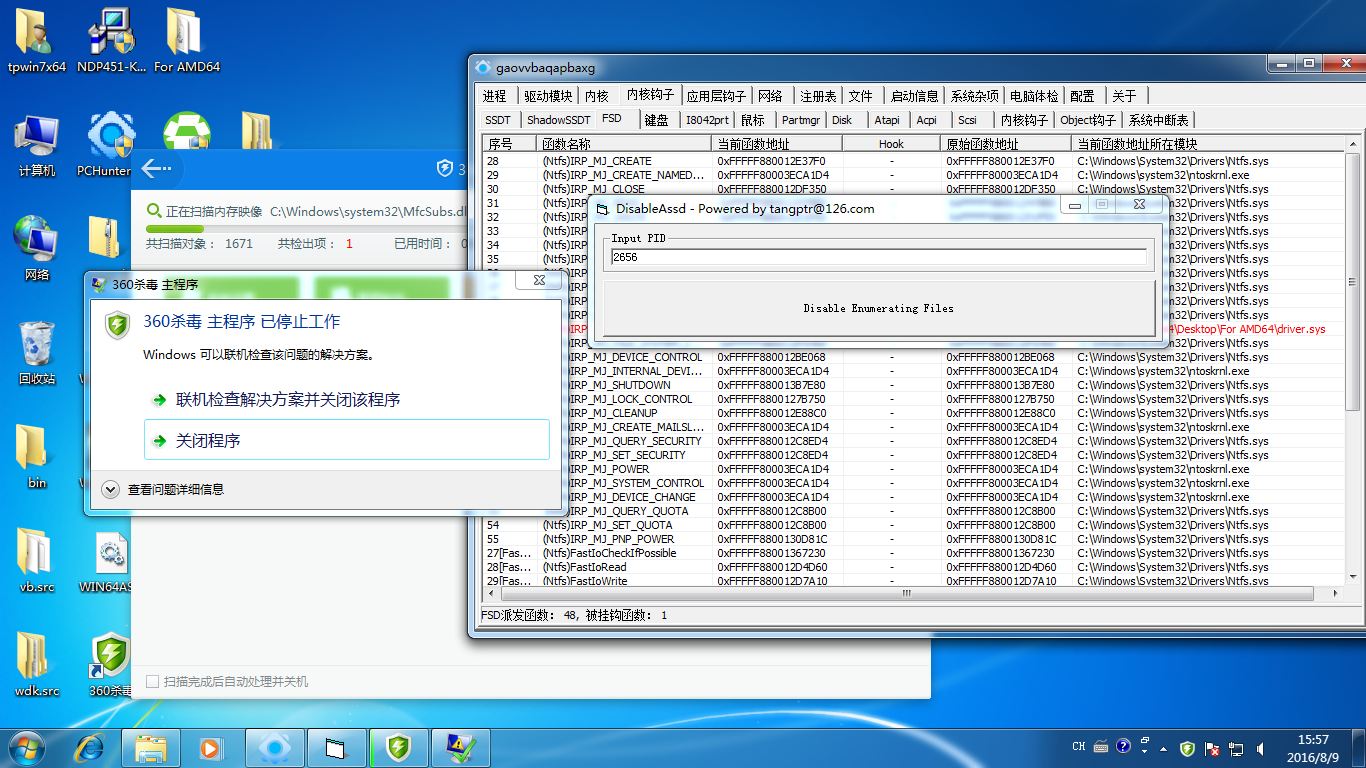The width and height of the screenshot is (1366, 768).
Task: Switch to 驱动模块 tab
Action: click(x=548, y=96)
